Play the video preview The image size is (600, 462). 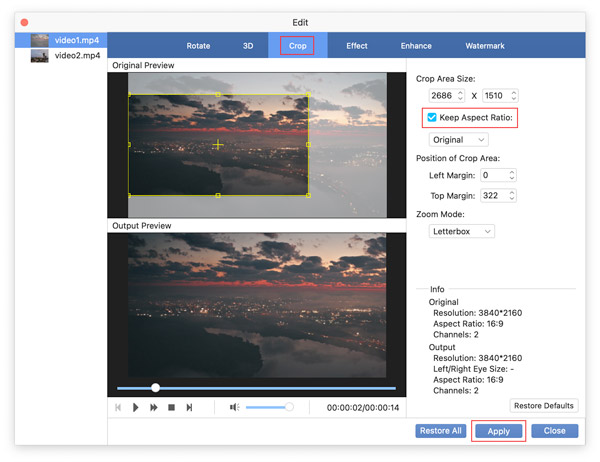click(x=135, y=407)
